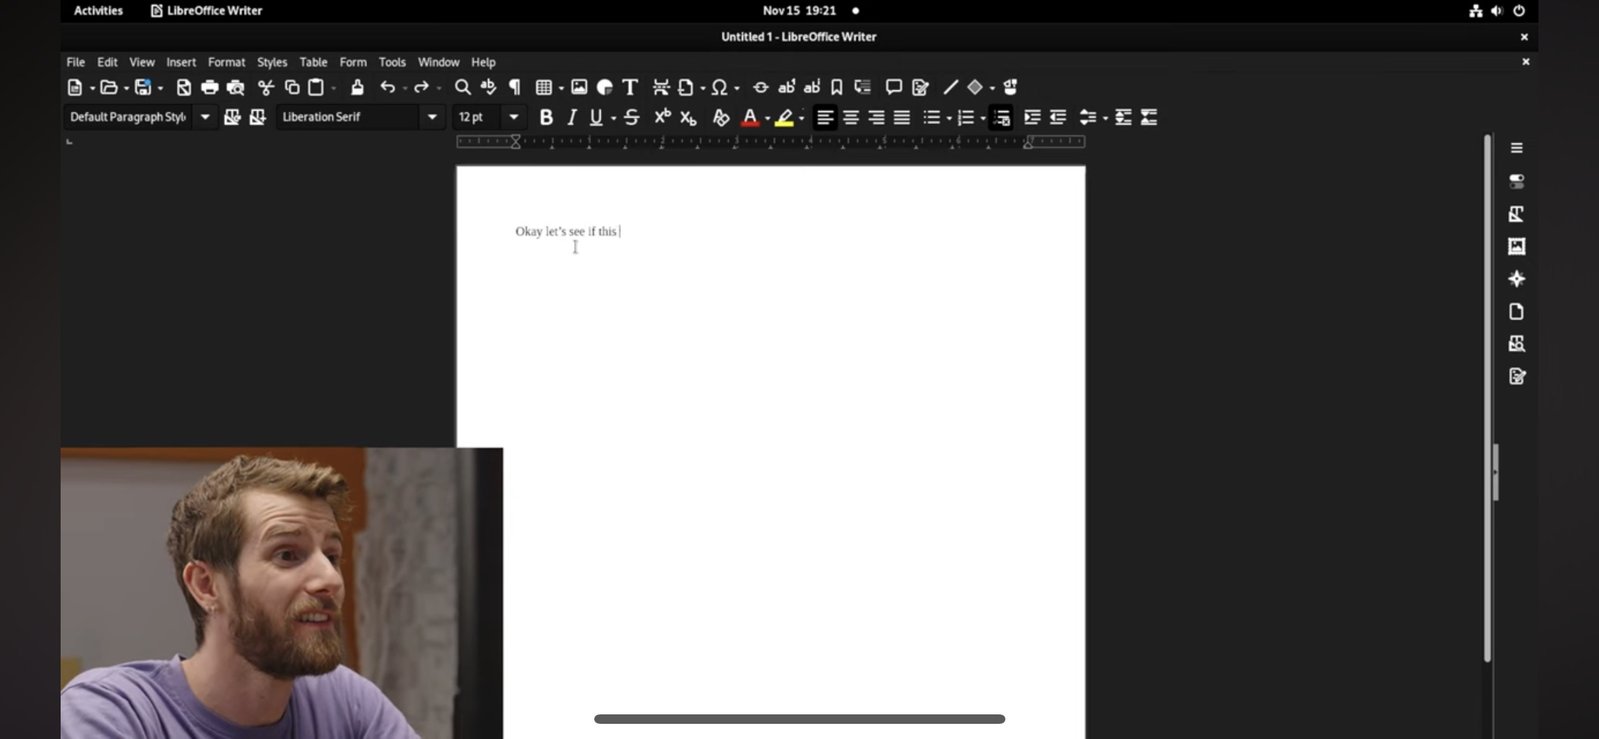The height and width of the screenshot is (739, 1599).
Task: Click the Insert Image icon
Action: pos(579,88)
